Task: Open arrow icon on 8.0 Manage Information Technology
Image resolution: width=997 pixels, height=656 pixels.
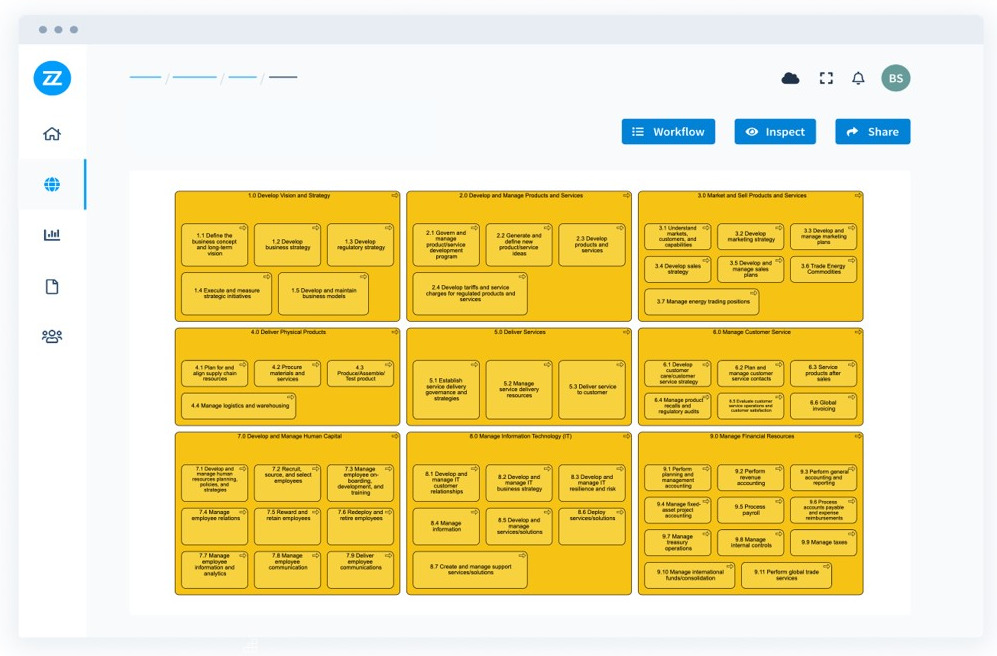Action: tap(626, 437)
